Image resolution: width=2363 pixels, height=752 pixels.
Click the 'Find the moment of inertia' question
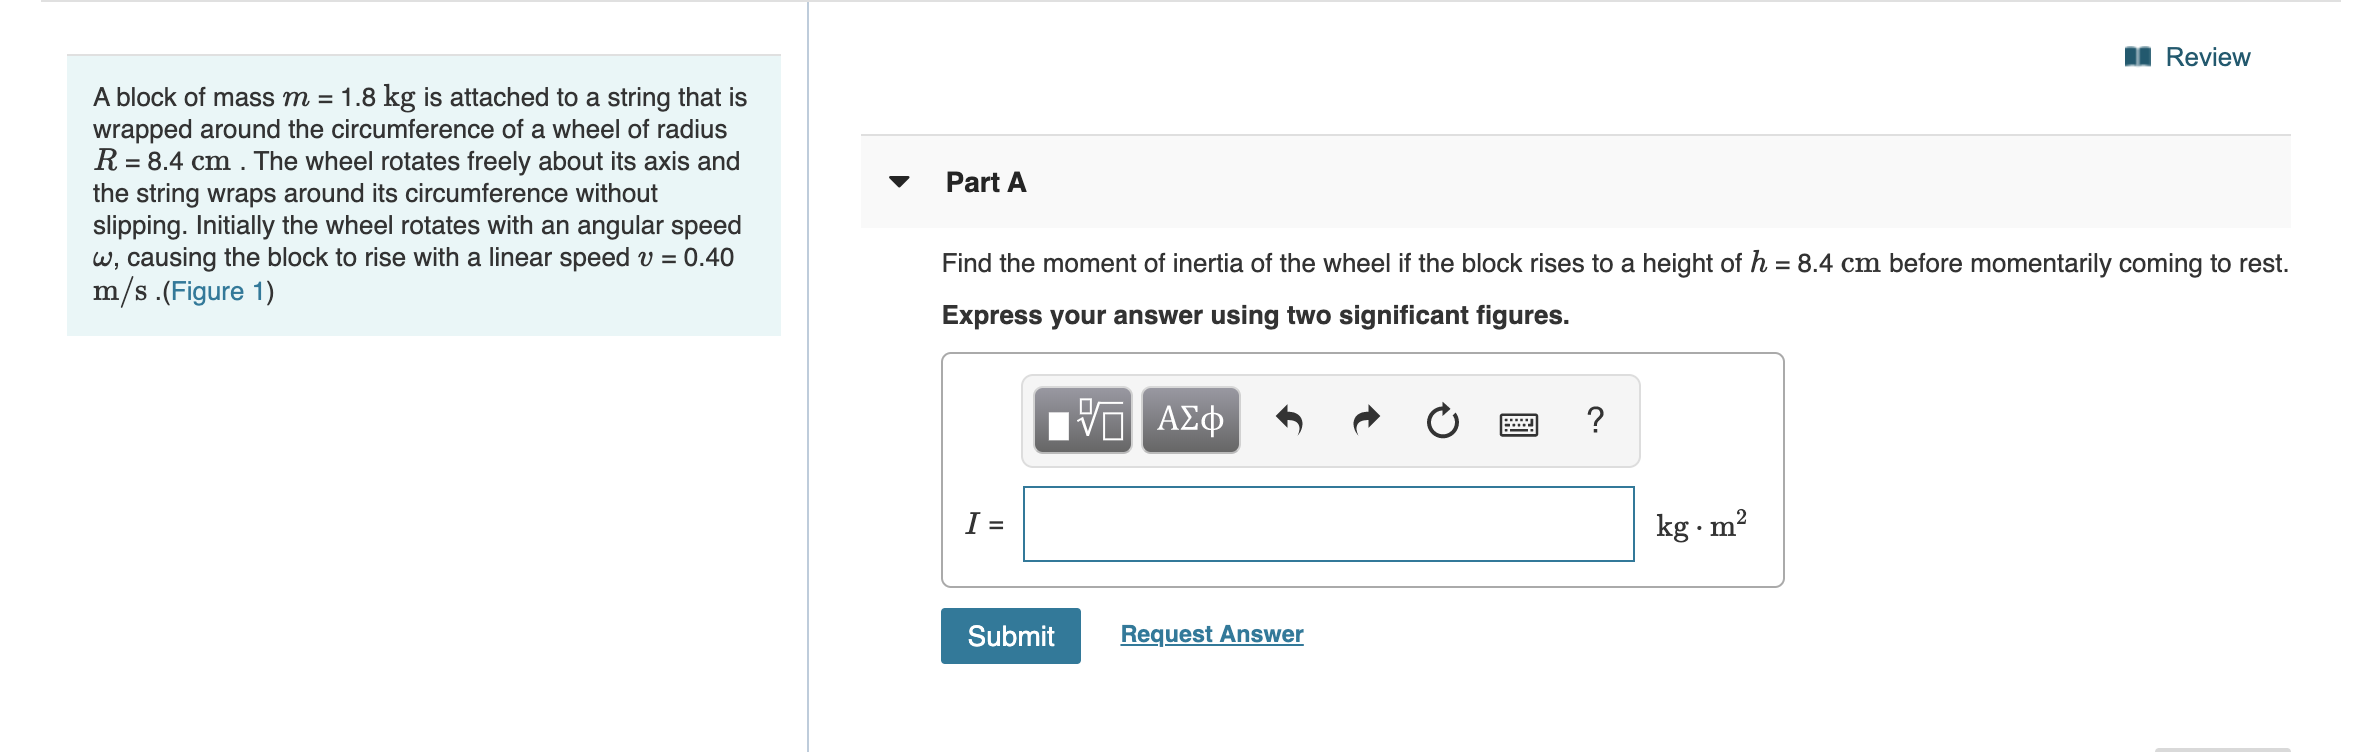tap(1614, 263)
